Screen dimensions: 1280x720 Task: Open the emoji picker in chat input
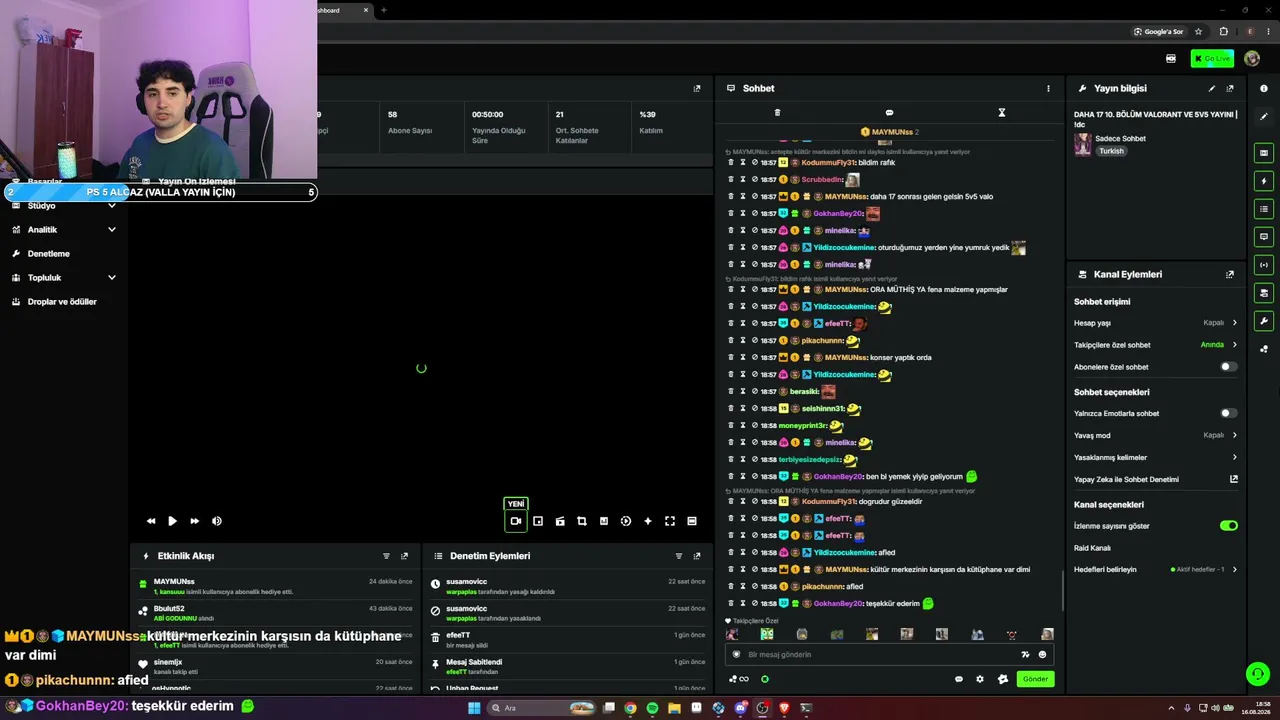pyautogui.click(x=1042, y=655)
